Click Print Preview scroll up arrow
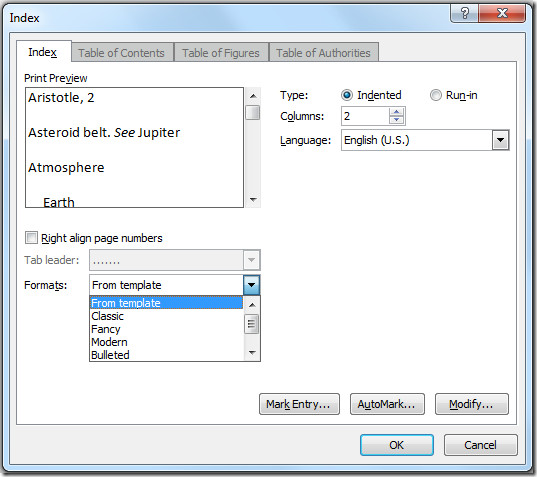The height and width of the screenshot is (477, 537). pyautogui.click(x=253, y=96)
